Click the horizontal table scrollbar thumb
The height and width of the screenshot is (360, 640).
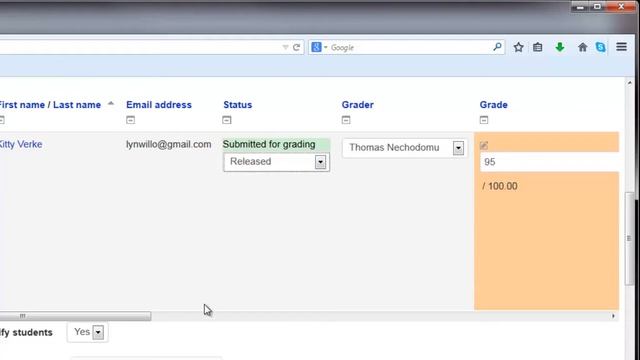[76, 316]
